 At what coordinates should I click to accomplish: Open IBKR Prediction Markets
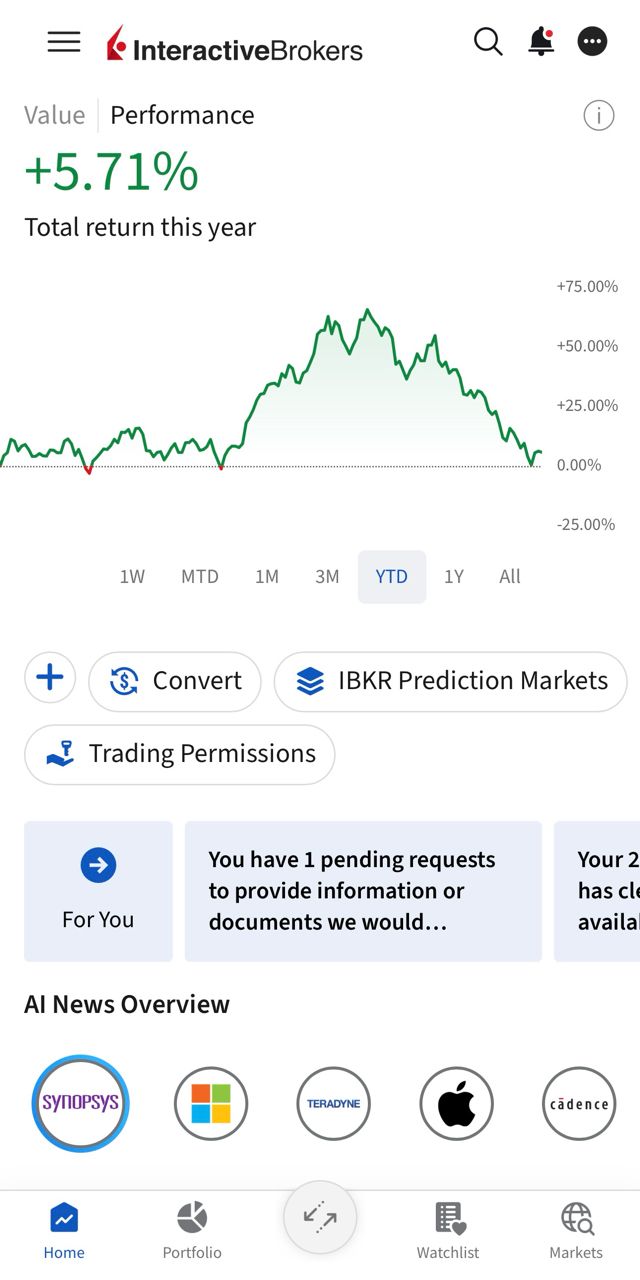point(451,681)
